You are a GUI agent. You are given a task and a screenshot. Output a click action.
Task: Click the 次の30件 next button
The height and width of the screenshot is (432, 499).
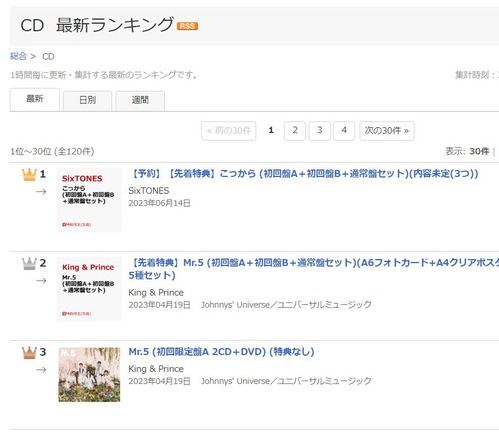click(387, 131)
